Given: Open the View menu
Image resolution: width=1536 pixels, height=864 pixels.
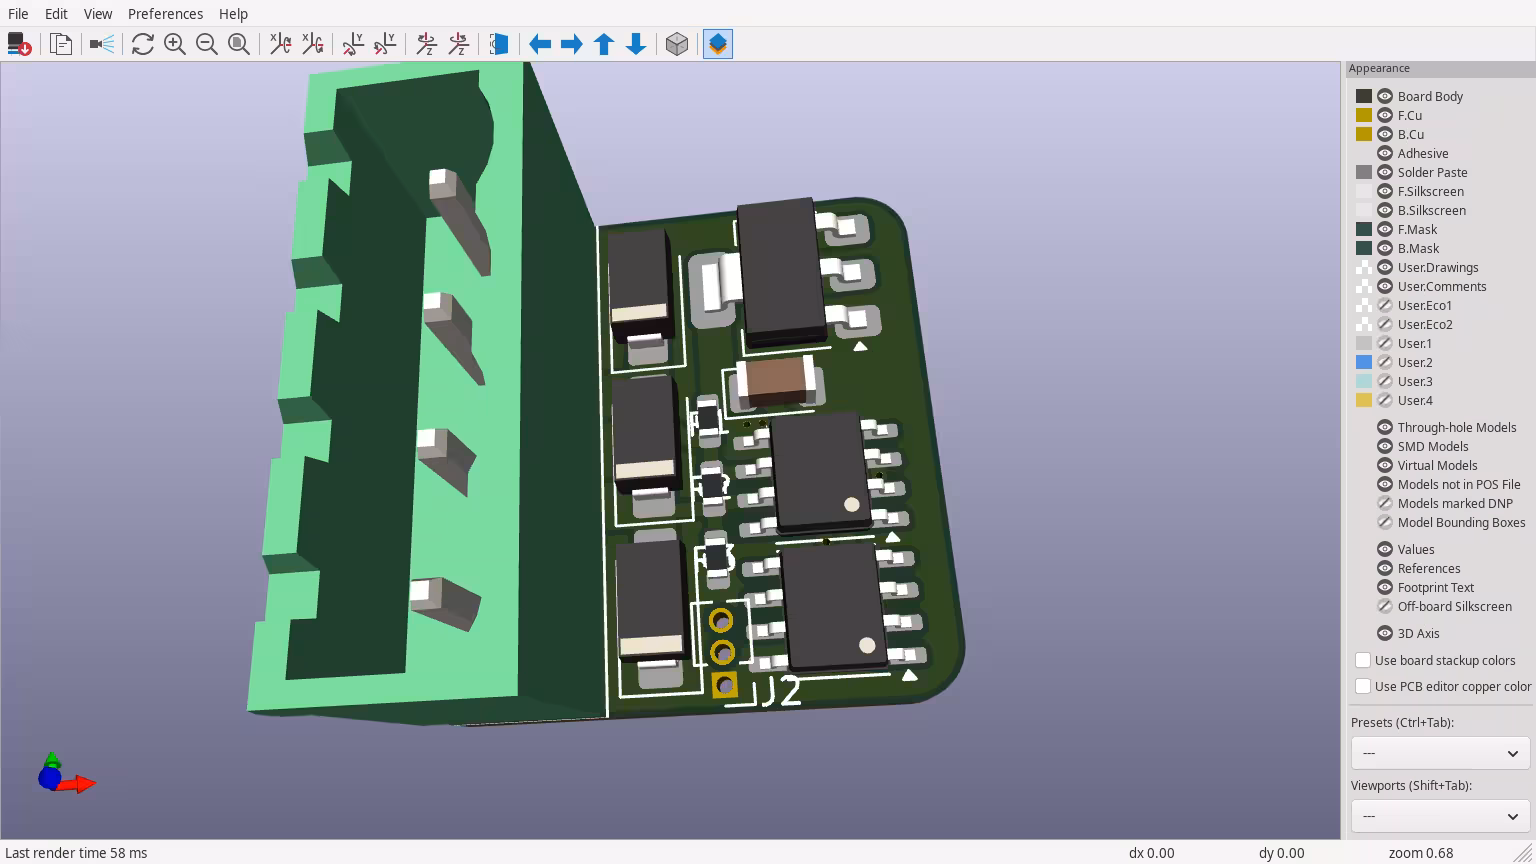Looking at the screenshot, I should [x=98, y=14].
